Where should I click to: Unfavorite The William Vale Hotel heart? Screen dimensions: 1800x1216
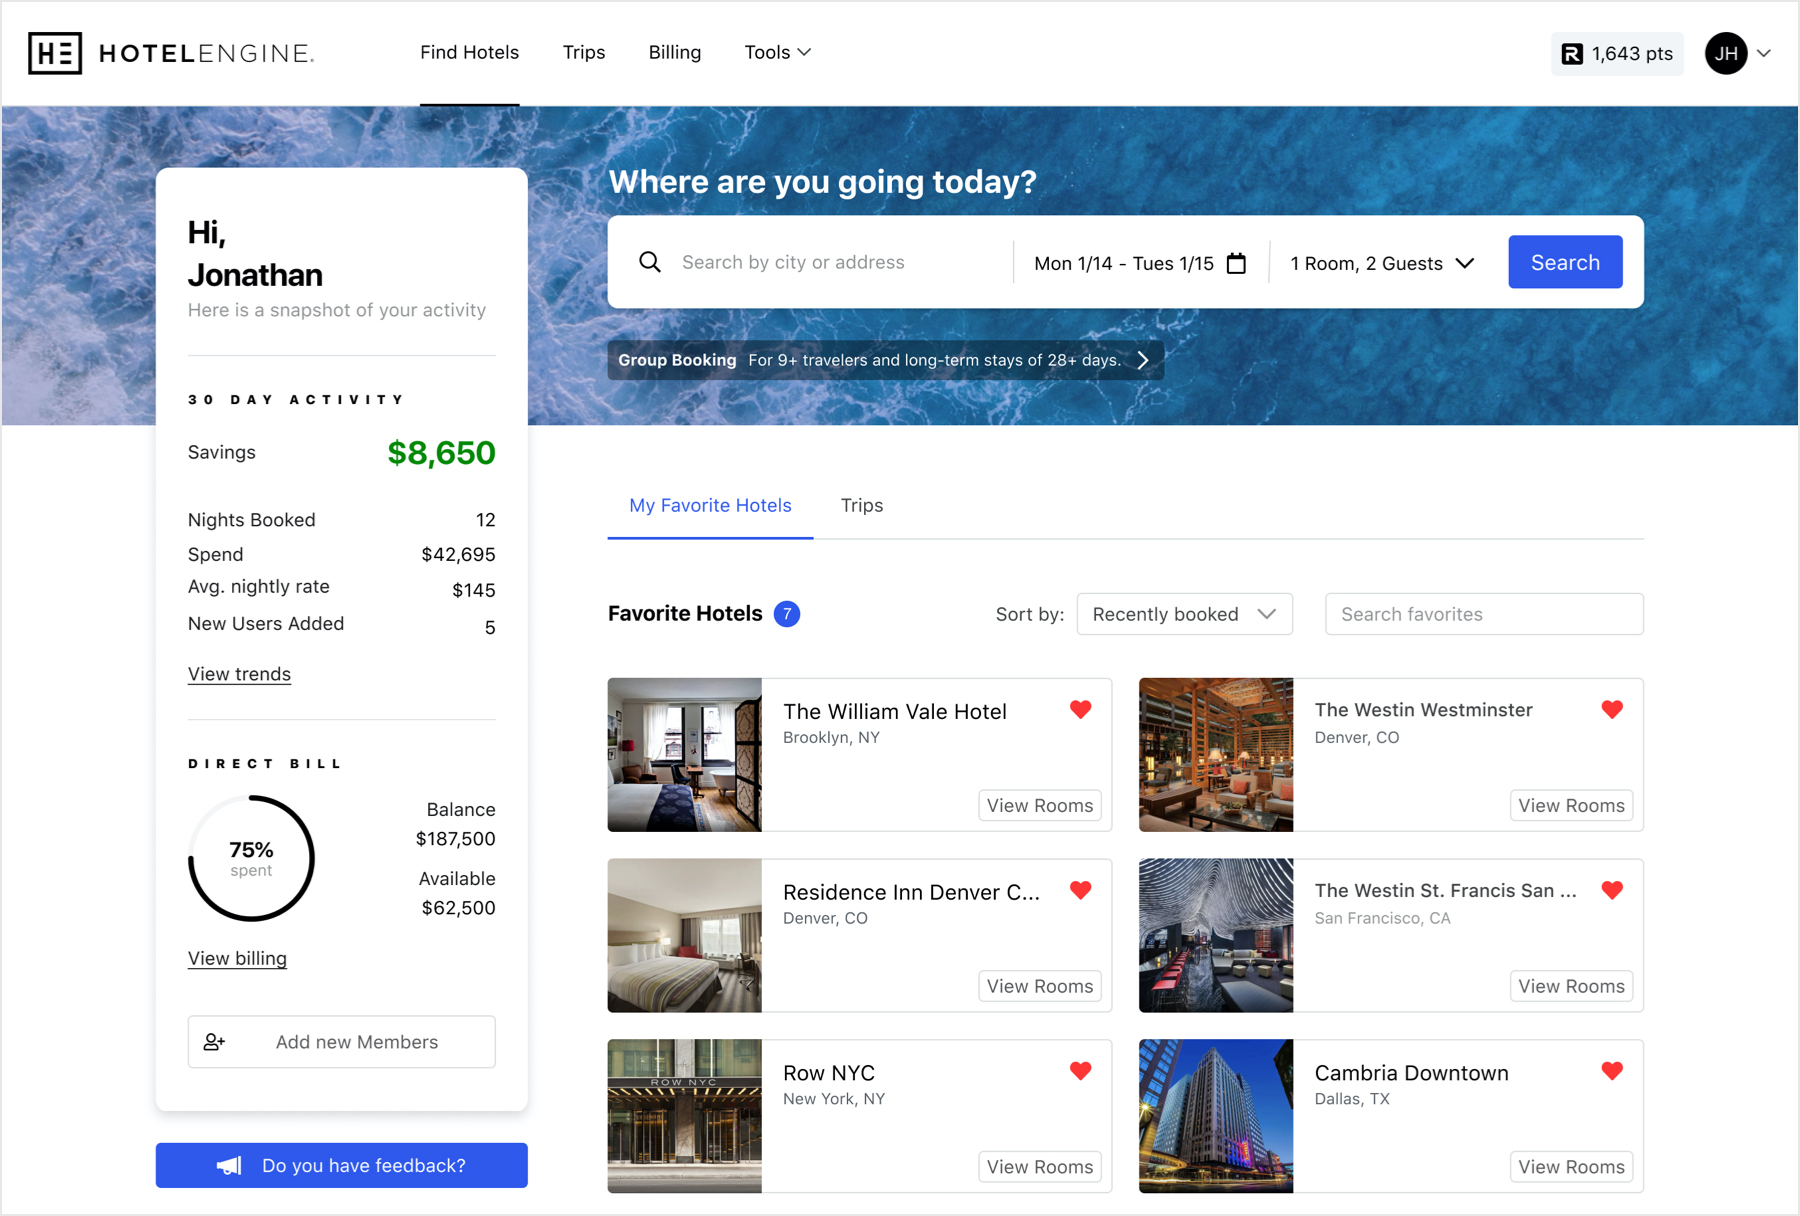point(1080,710)
